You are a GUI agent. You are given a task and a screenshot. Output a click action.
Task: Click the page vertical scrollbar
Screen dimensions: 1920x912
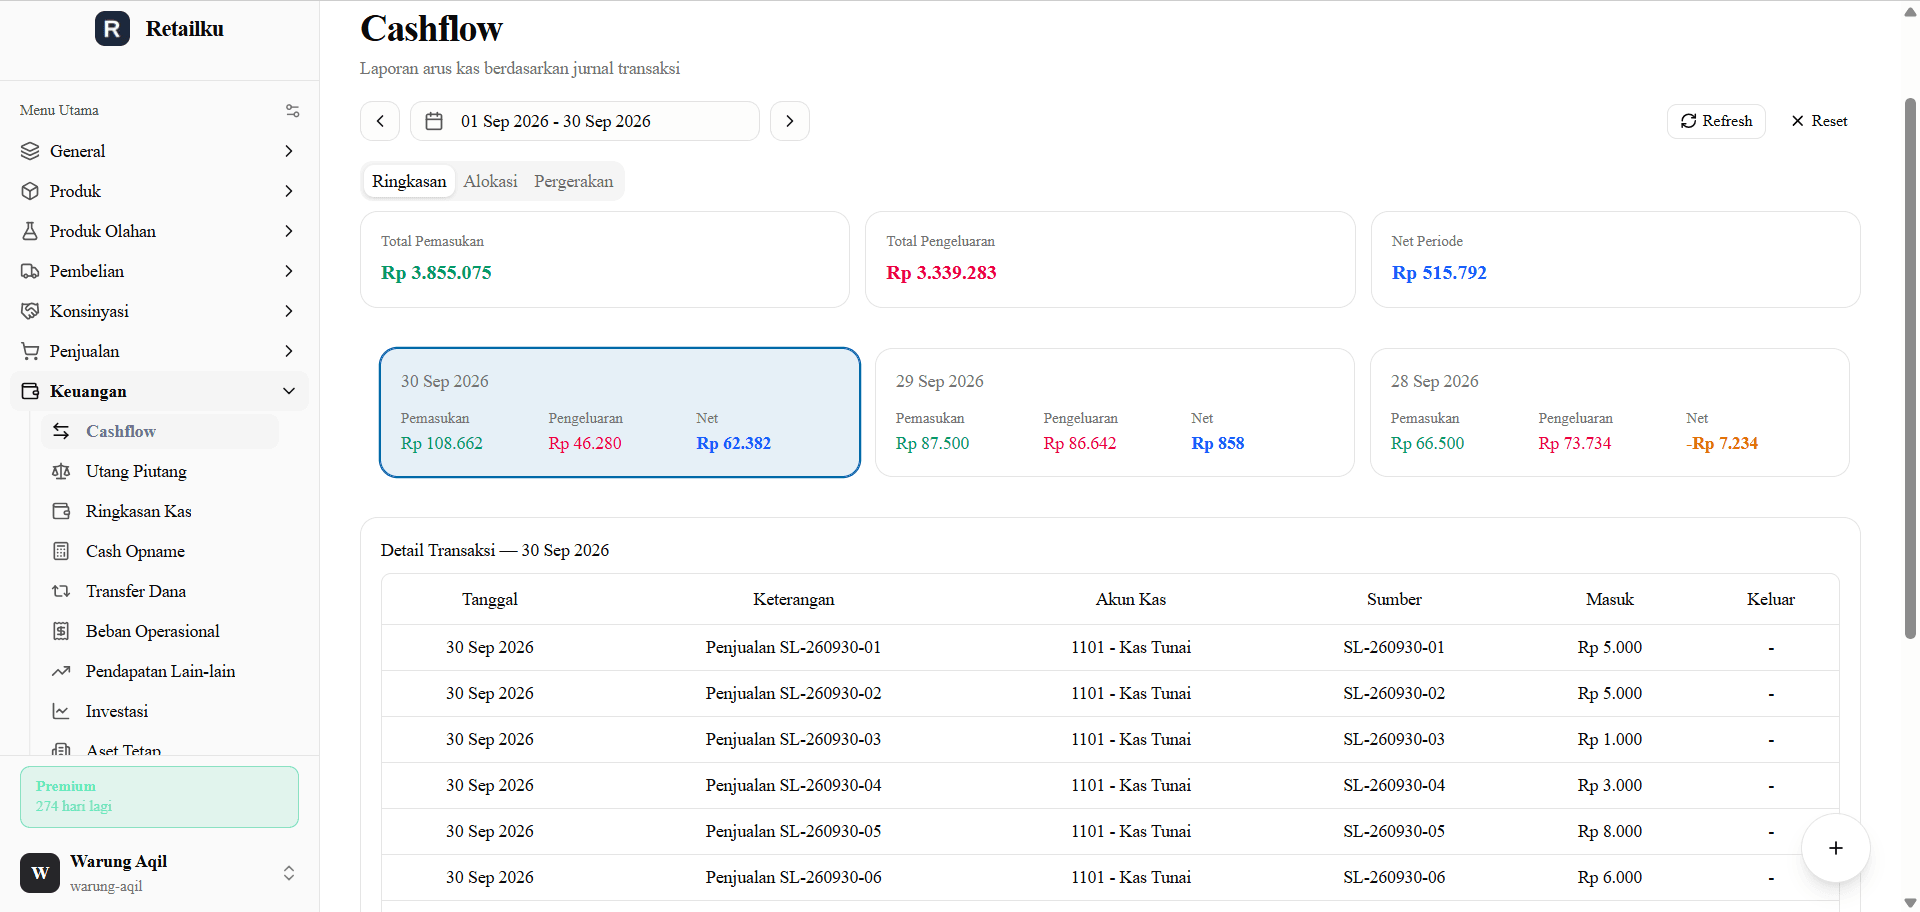1910,368
